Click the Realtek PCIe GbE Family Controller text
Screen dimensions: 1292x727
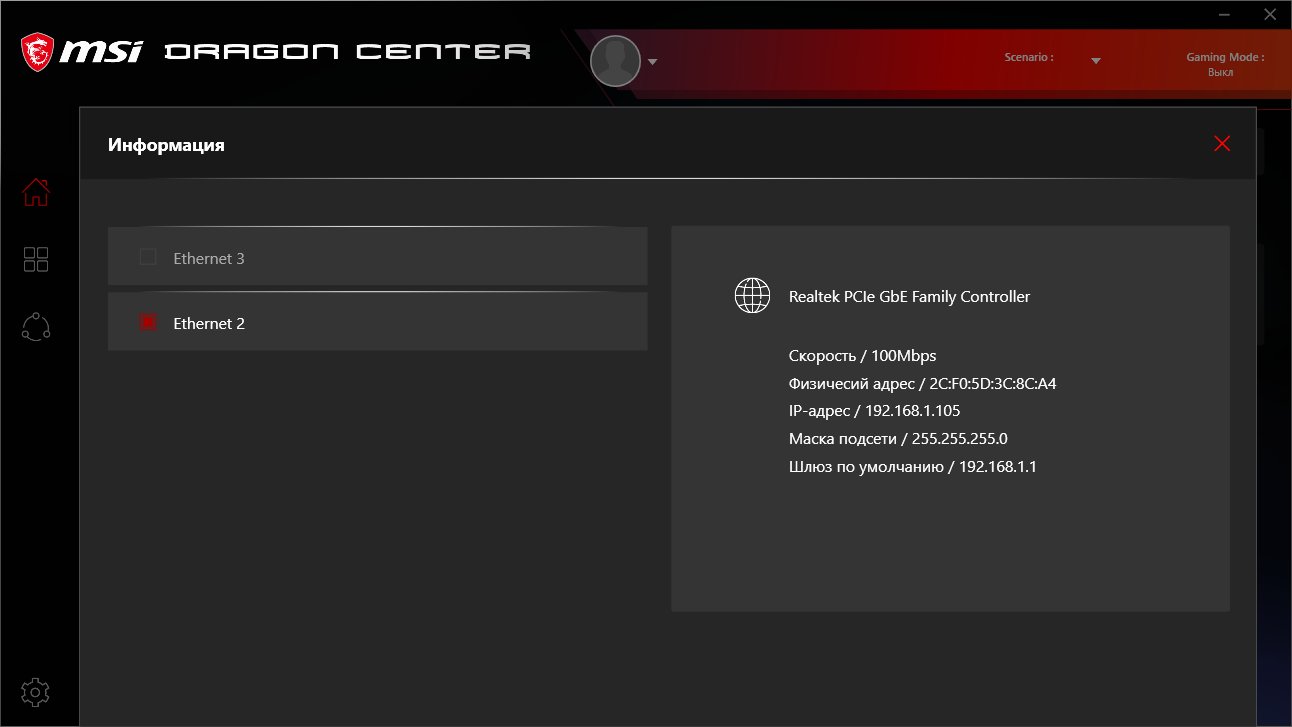(909, 296)
